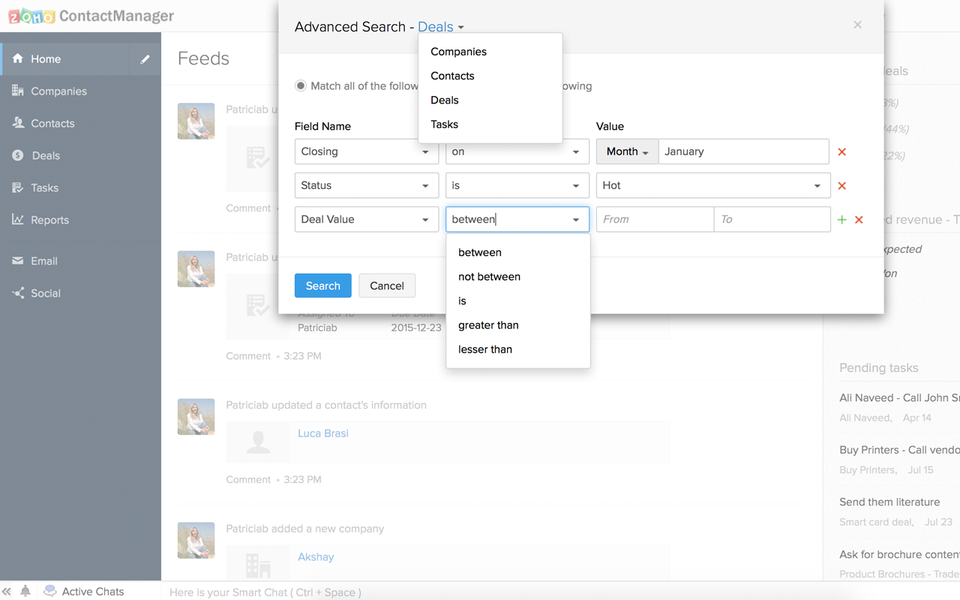Click the From value input field

[654, 219]
